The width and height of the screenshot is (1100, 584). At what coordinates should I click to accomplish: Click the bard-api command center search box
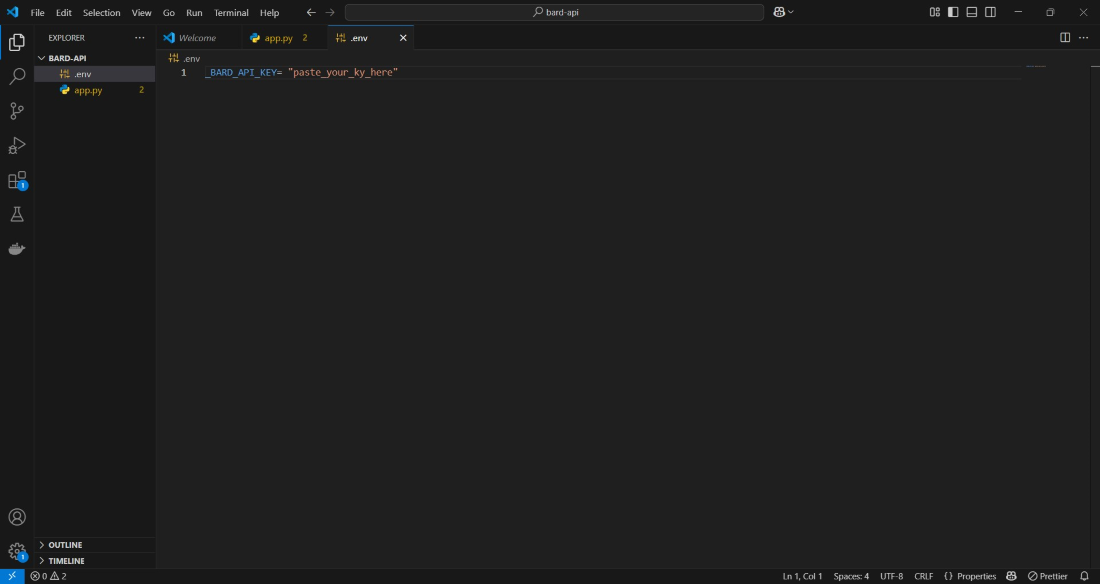[554, 13]
